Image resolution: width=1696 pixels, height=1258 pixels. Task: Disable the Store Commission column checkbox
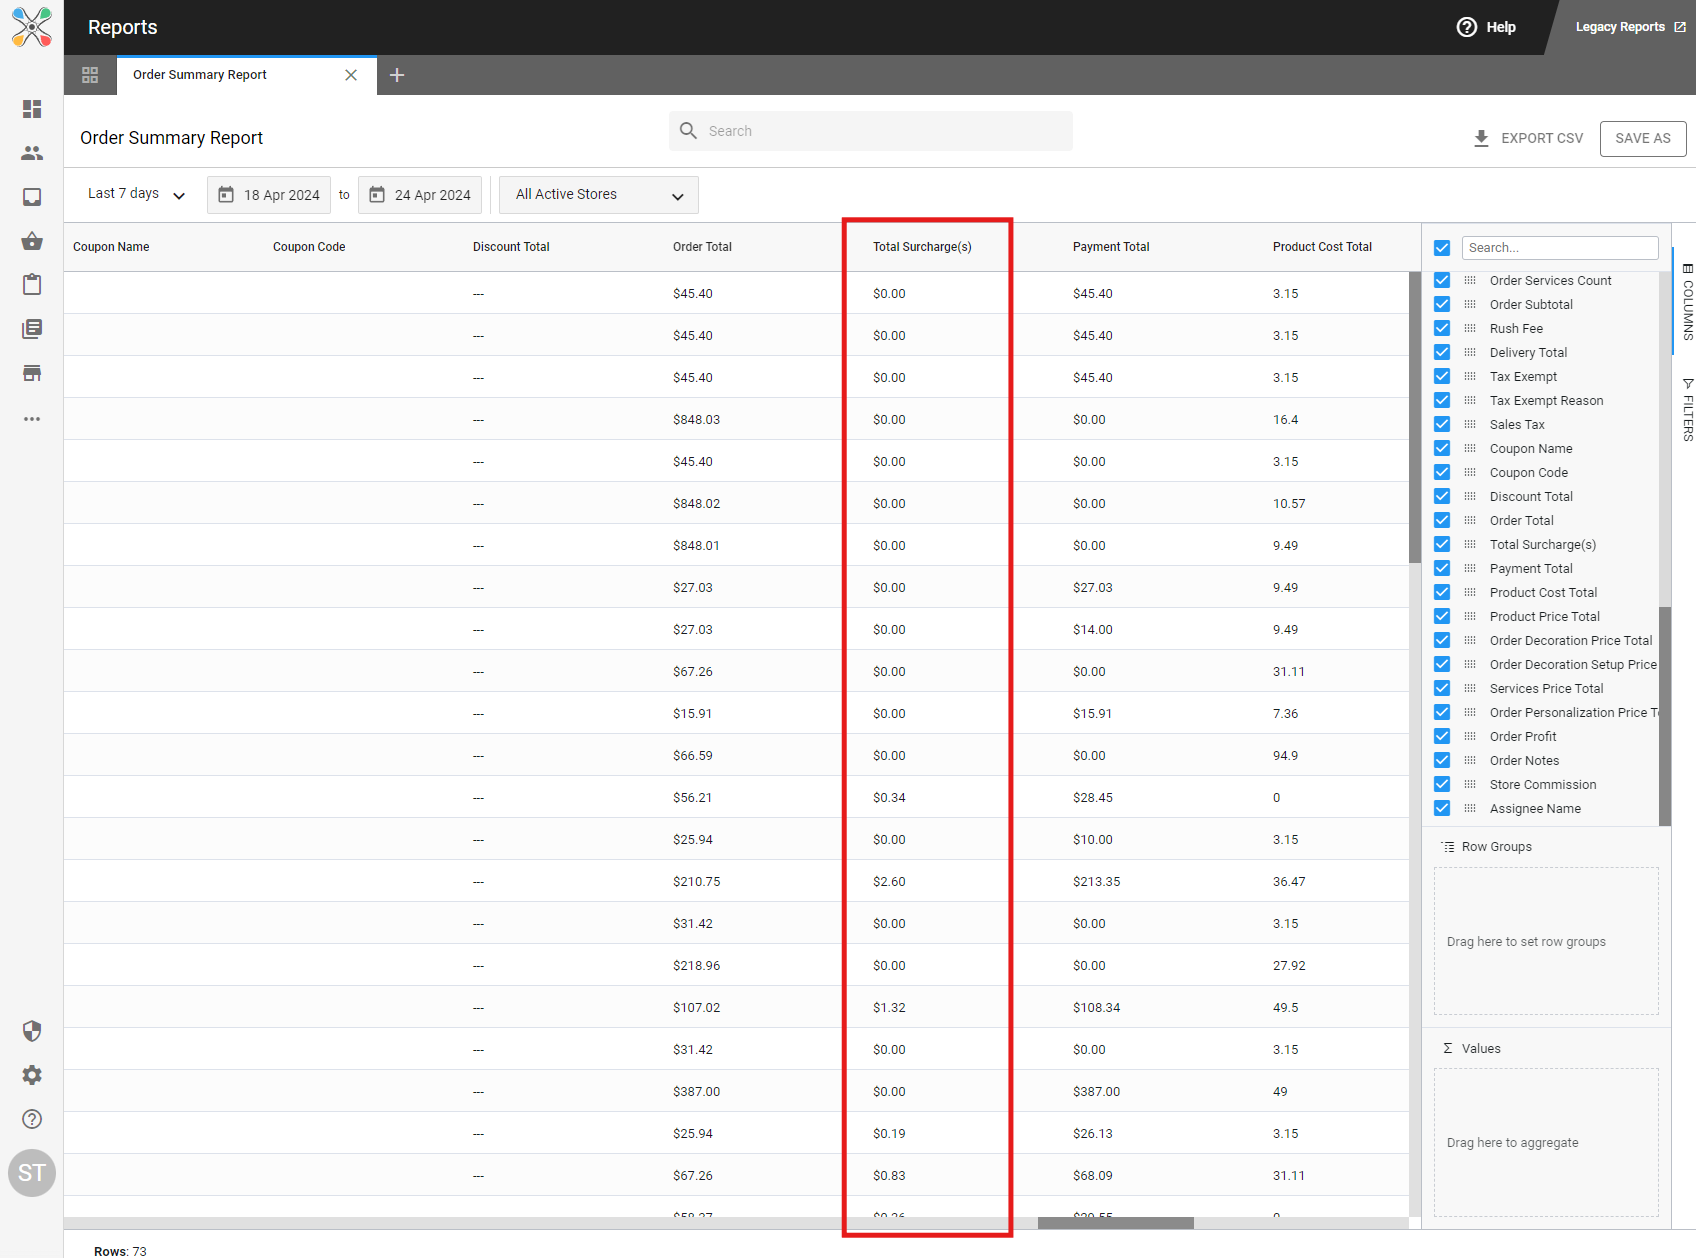tap(1442, 784)
